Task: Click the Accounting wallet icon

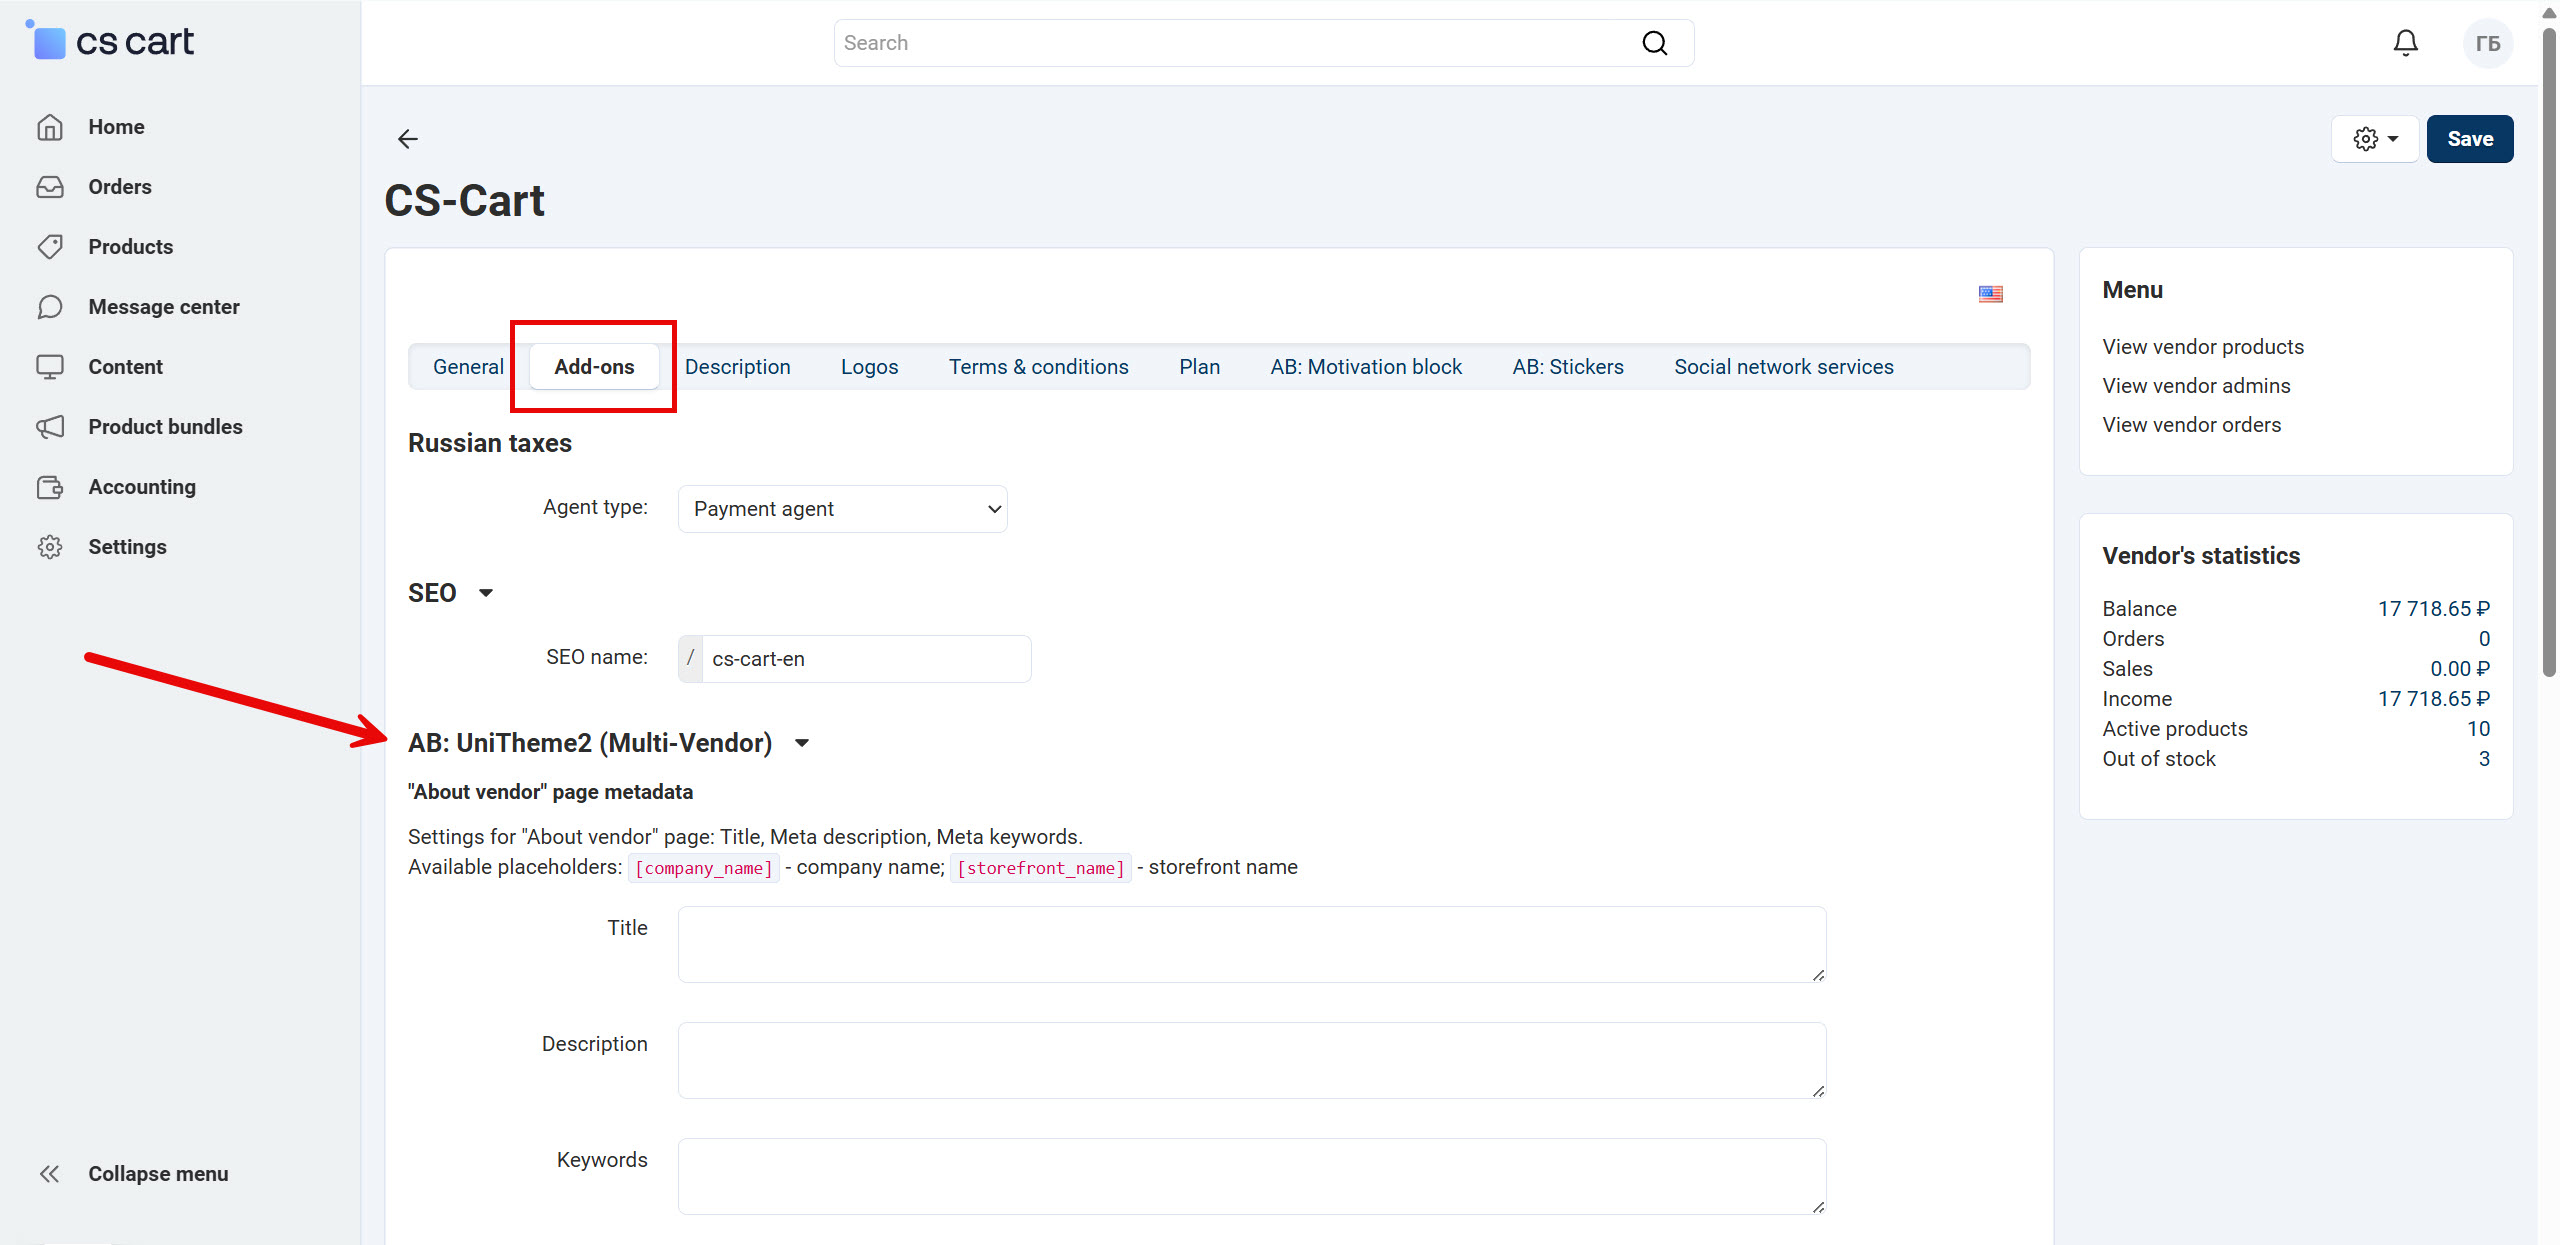Action: tap(50, 487)
